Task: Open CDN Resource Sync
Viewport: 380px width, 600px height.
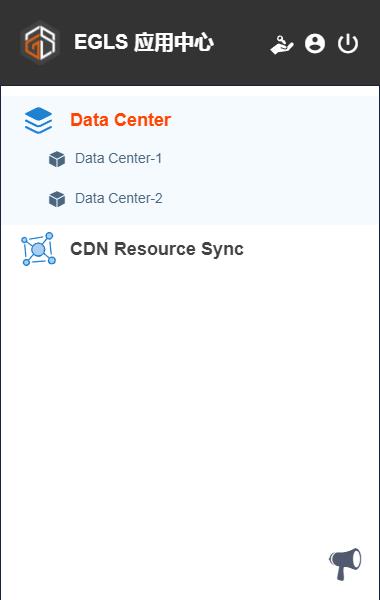Action: (157, 249)
